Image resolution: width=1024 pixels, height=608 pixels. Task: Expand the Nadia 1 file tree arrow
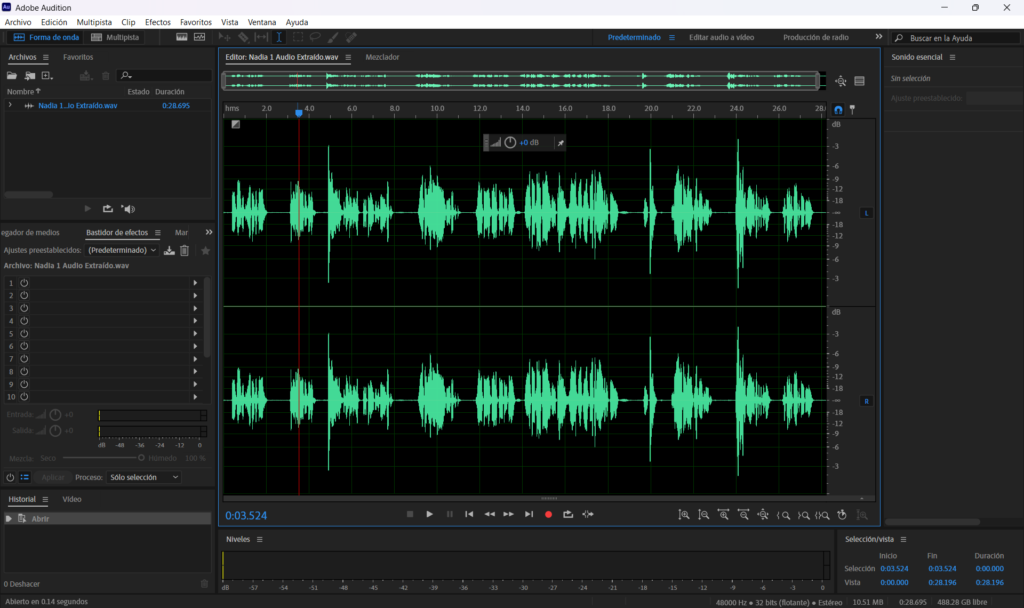tap(10, 105)
